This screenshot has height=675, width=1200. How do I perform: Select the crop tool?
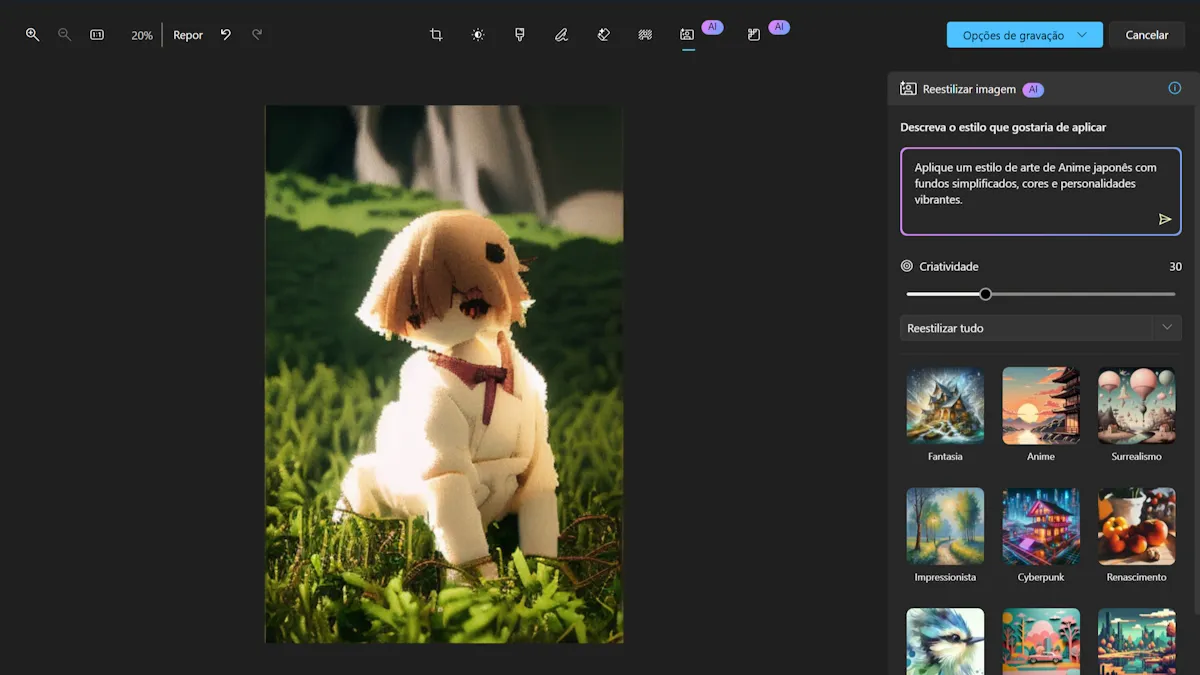click(436, 35)
